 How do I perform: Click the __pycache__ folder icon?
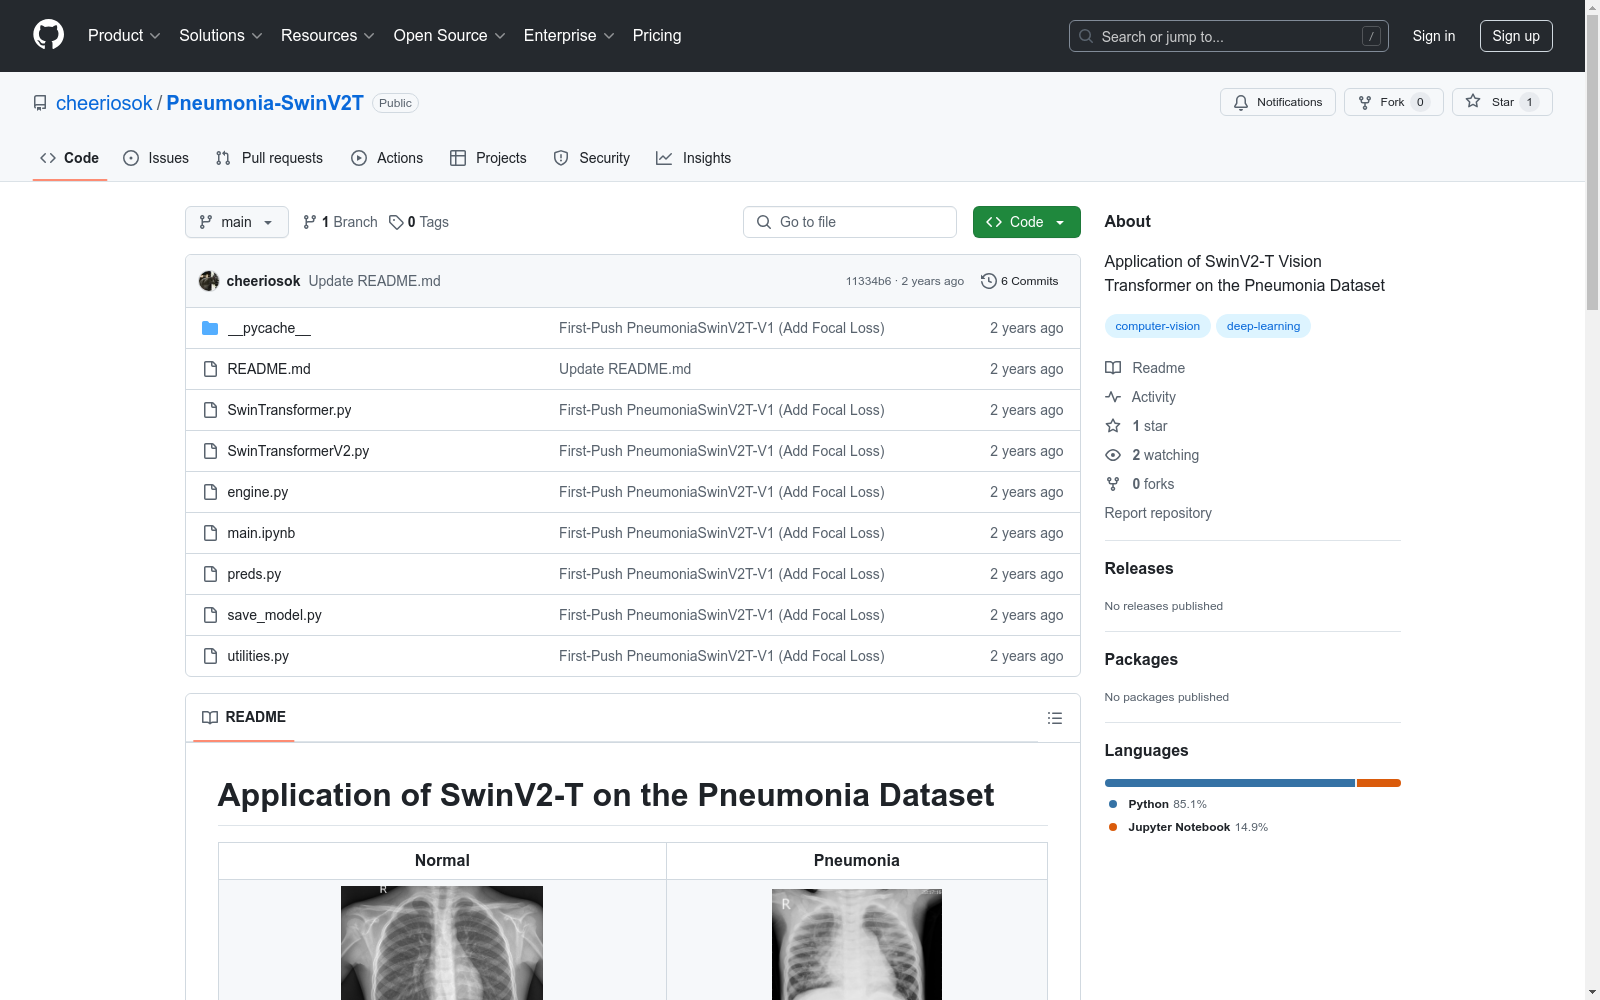210,328
